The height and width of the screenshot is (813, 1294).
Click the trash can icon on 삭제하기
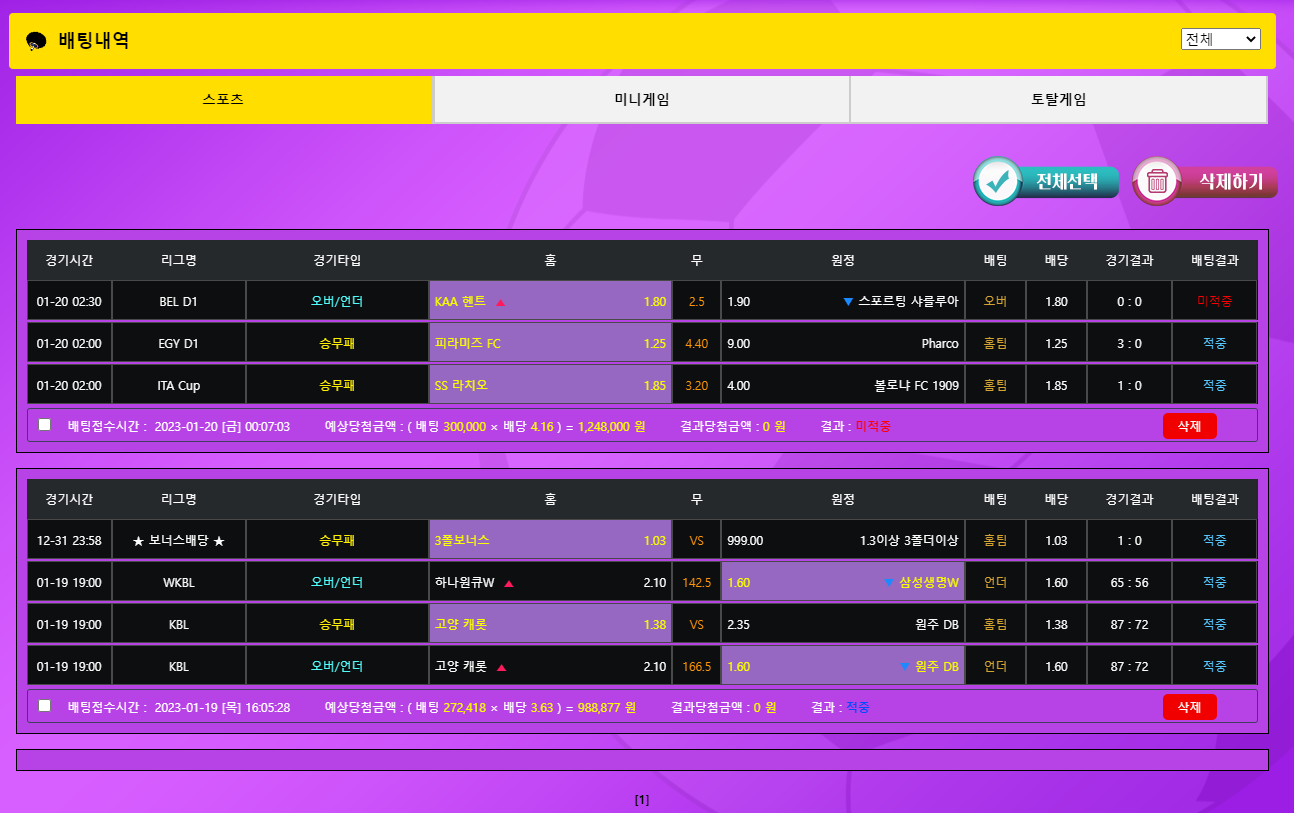click(1157, 181)
